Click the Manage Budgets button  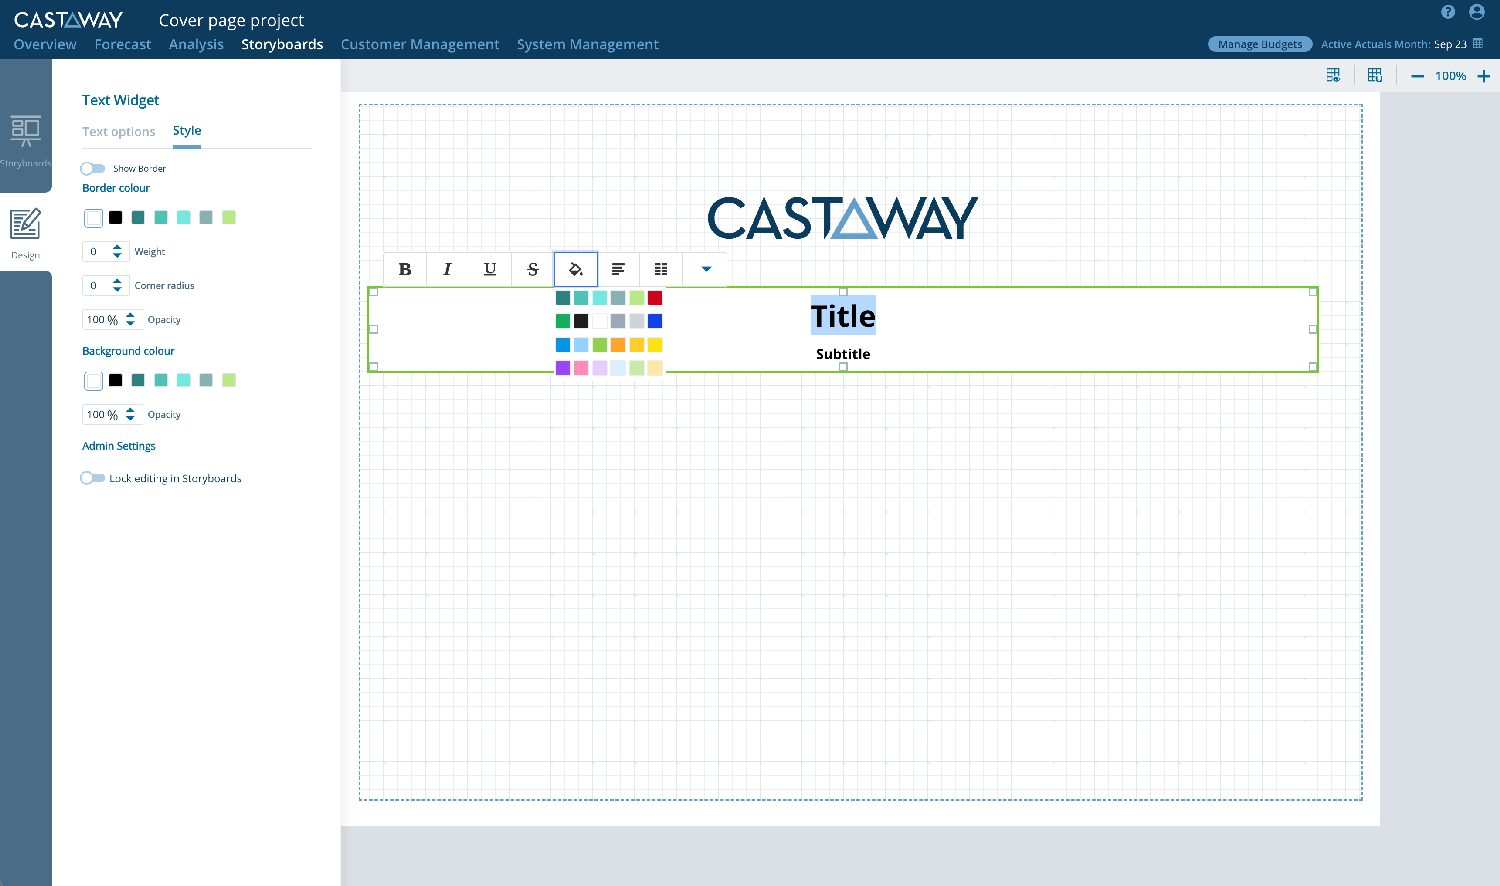tap(1260, 44)
